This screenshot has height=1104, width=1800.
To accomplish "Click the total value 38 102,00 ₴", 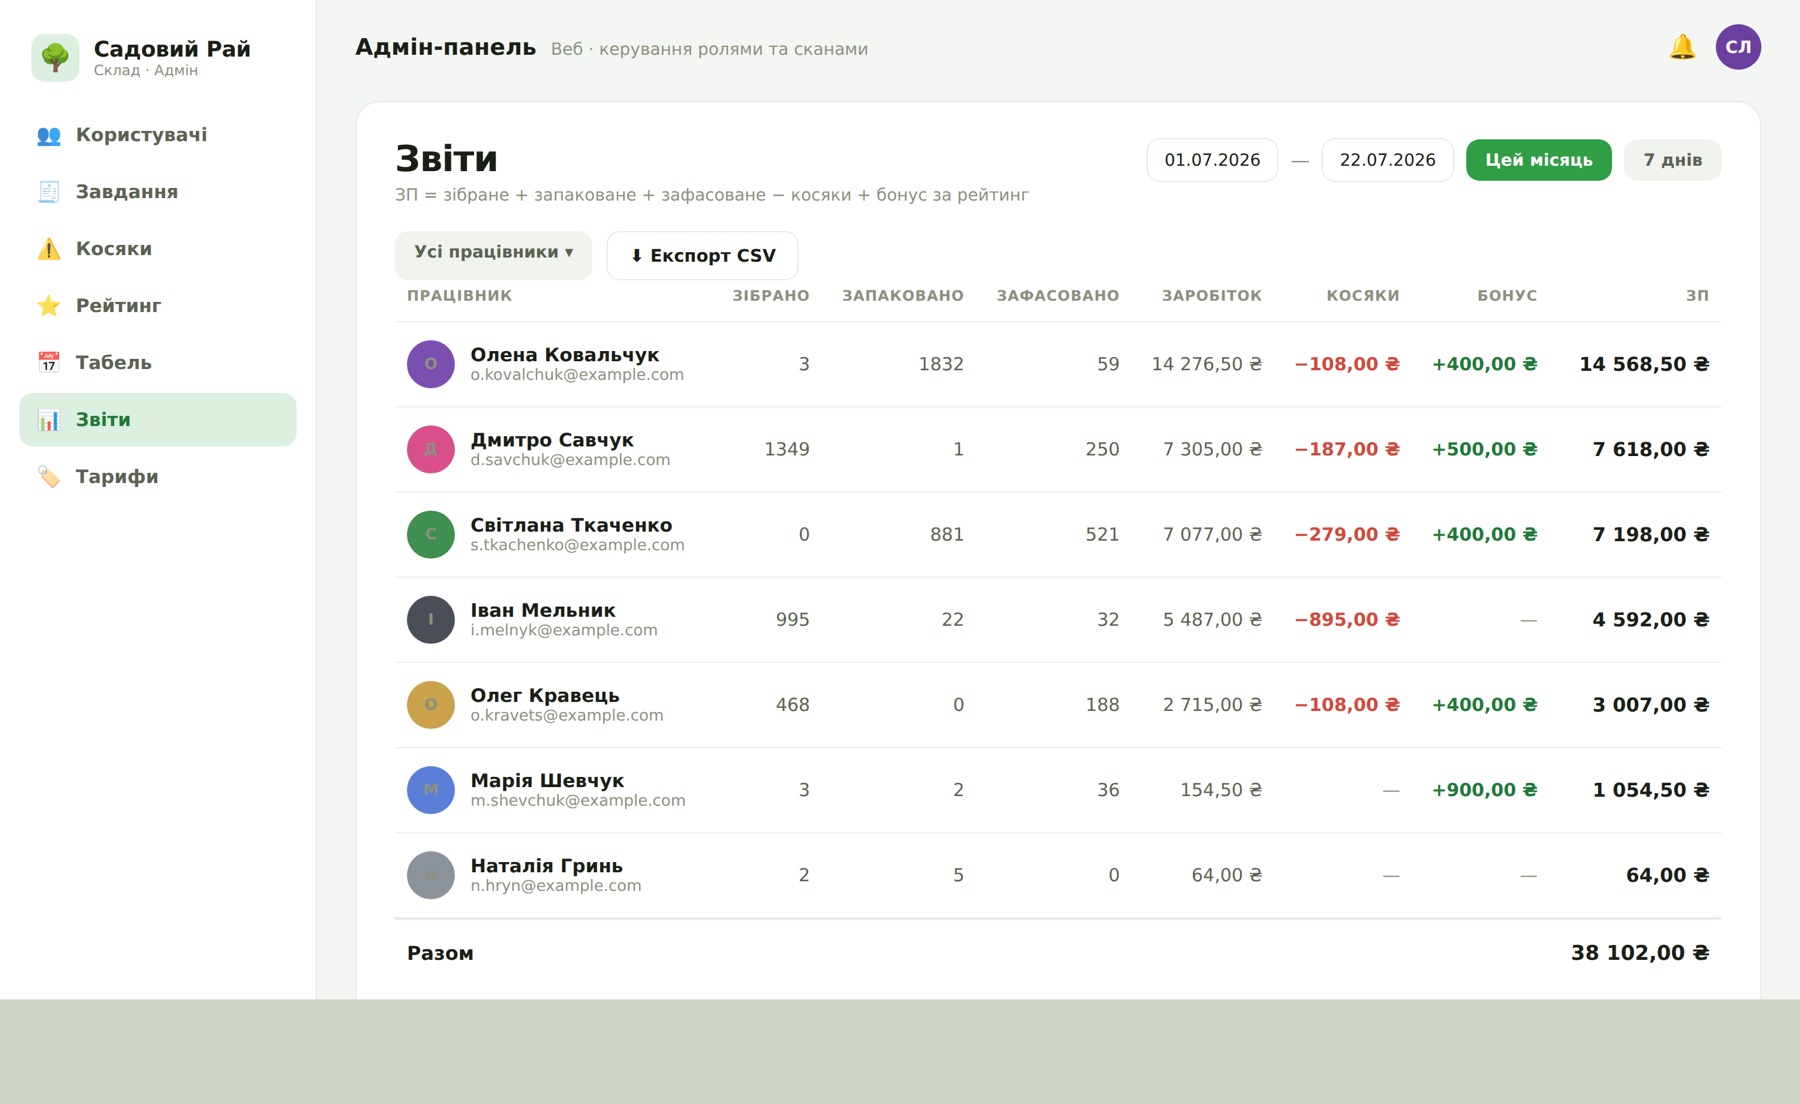I will click(x=1640, y=953).
